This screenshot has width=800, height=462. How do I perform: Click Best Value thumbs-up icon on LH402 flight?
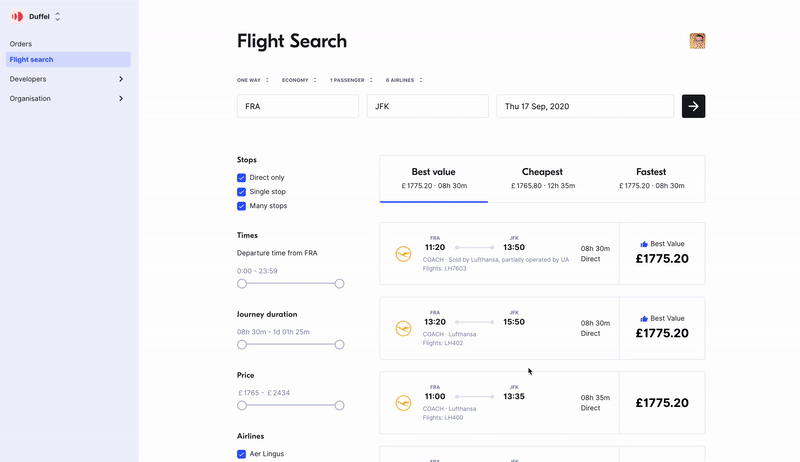coord(644,319)
